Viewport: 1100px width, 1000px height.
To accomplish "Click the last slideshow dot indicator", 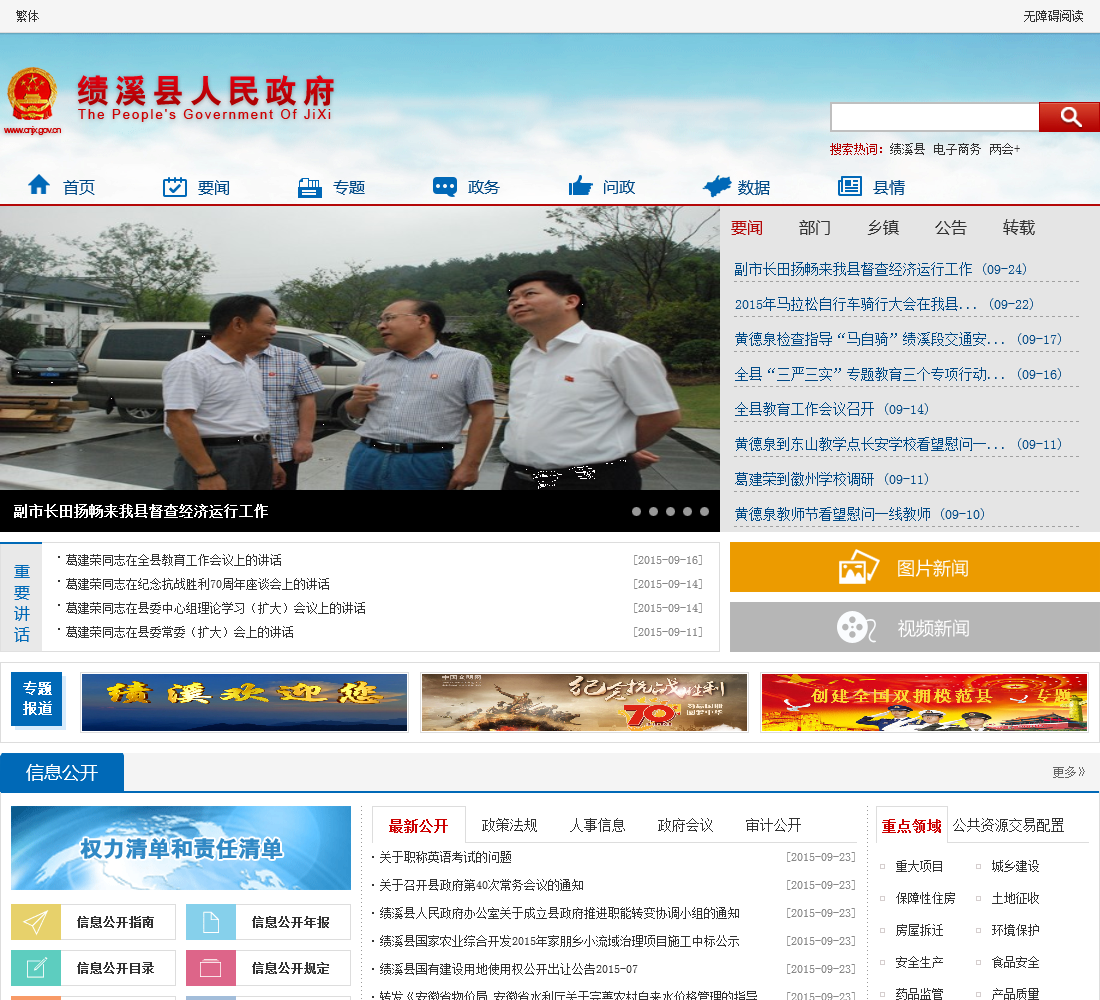I will (x=704, y=512).
